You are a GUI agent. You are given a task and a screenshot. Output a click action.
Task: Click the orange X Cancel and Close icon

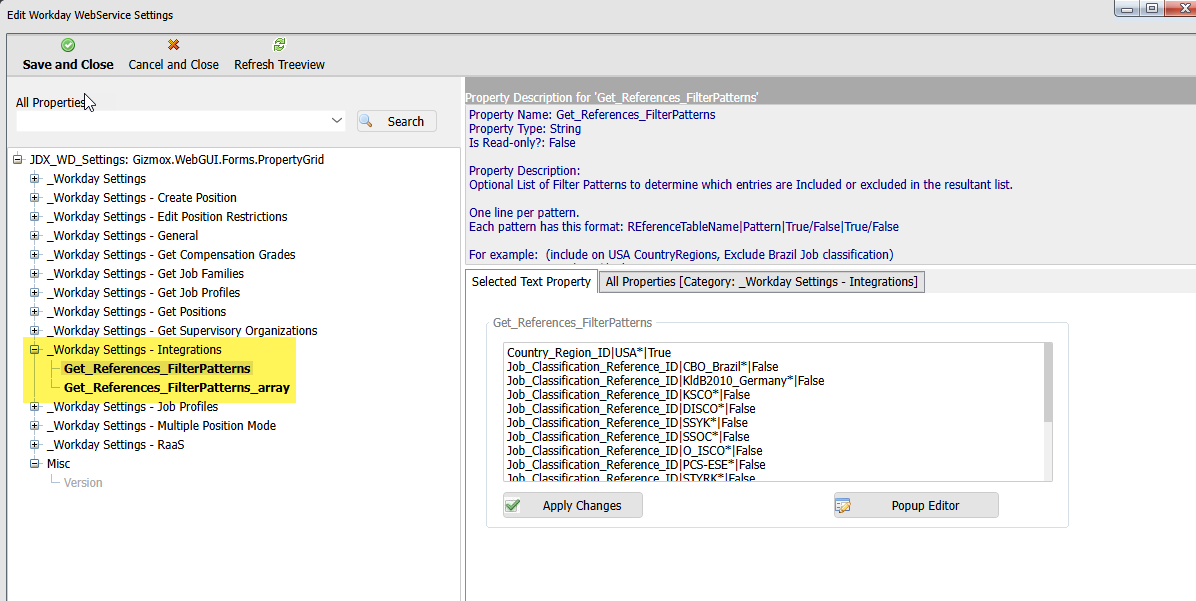pyautogui.click(x=174, y=46)
